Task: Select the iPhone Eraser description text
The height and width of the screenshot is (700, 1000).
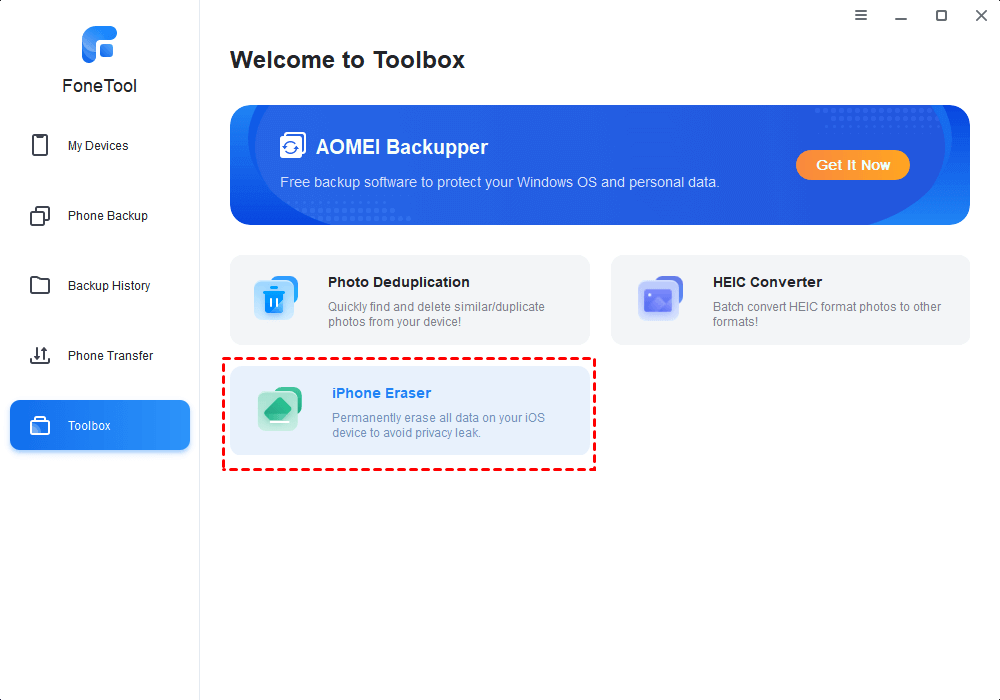Action: click(438, 425)
